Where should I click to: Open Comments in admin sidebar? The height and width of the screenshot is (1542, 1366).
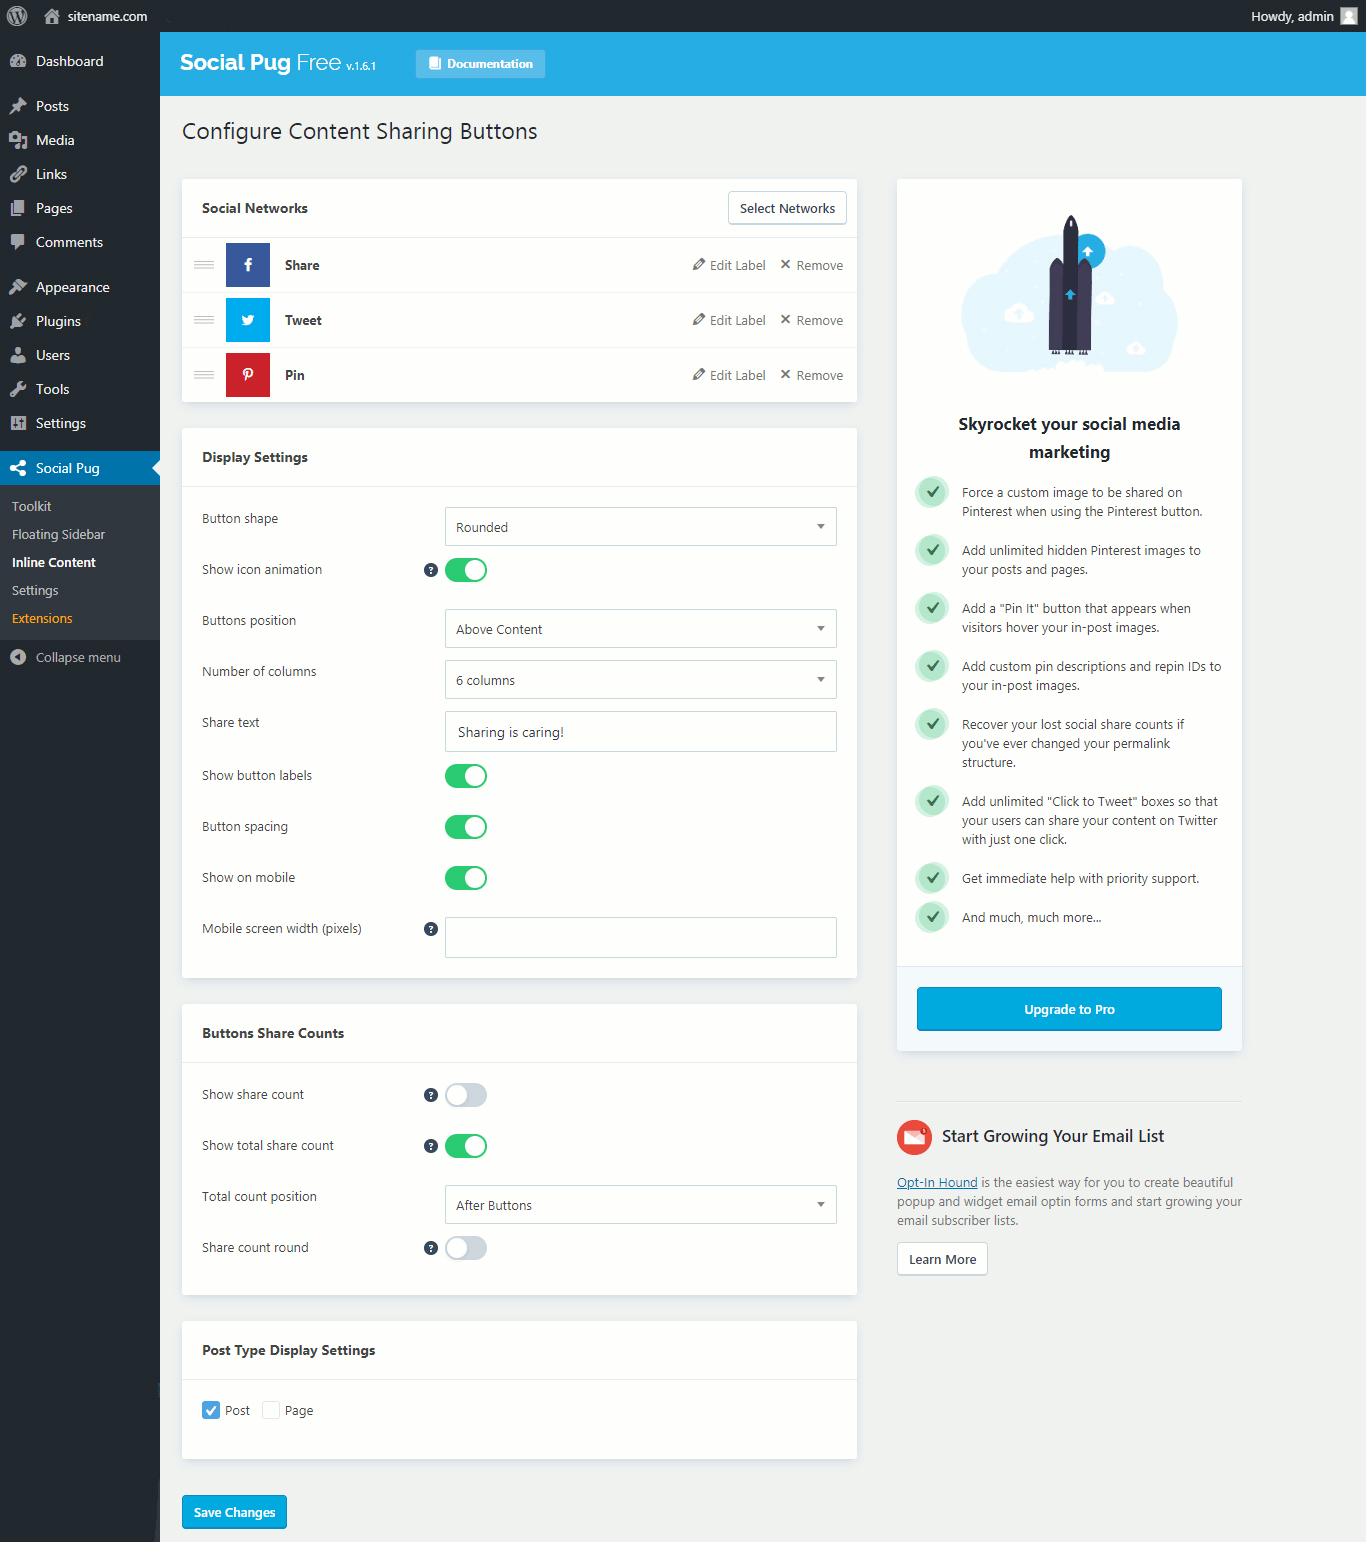[x=80, y=242]
